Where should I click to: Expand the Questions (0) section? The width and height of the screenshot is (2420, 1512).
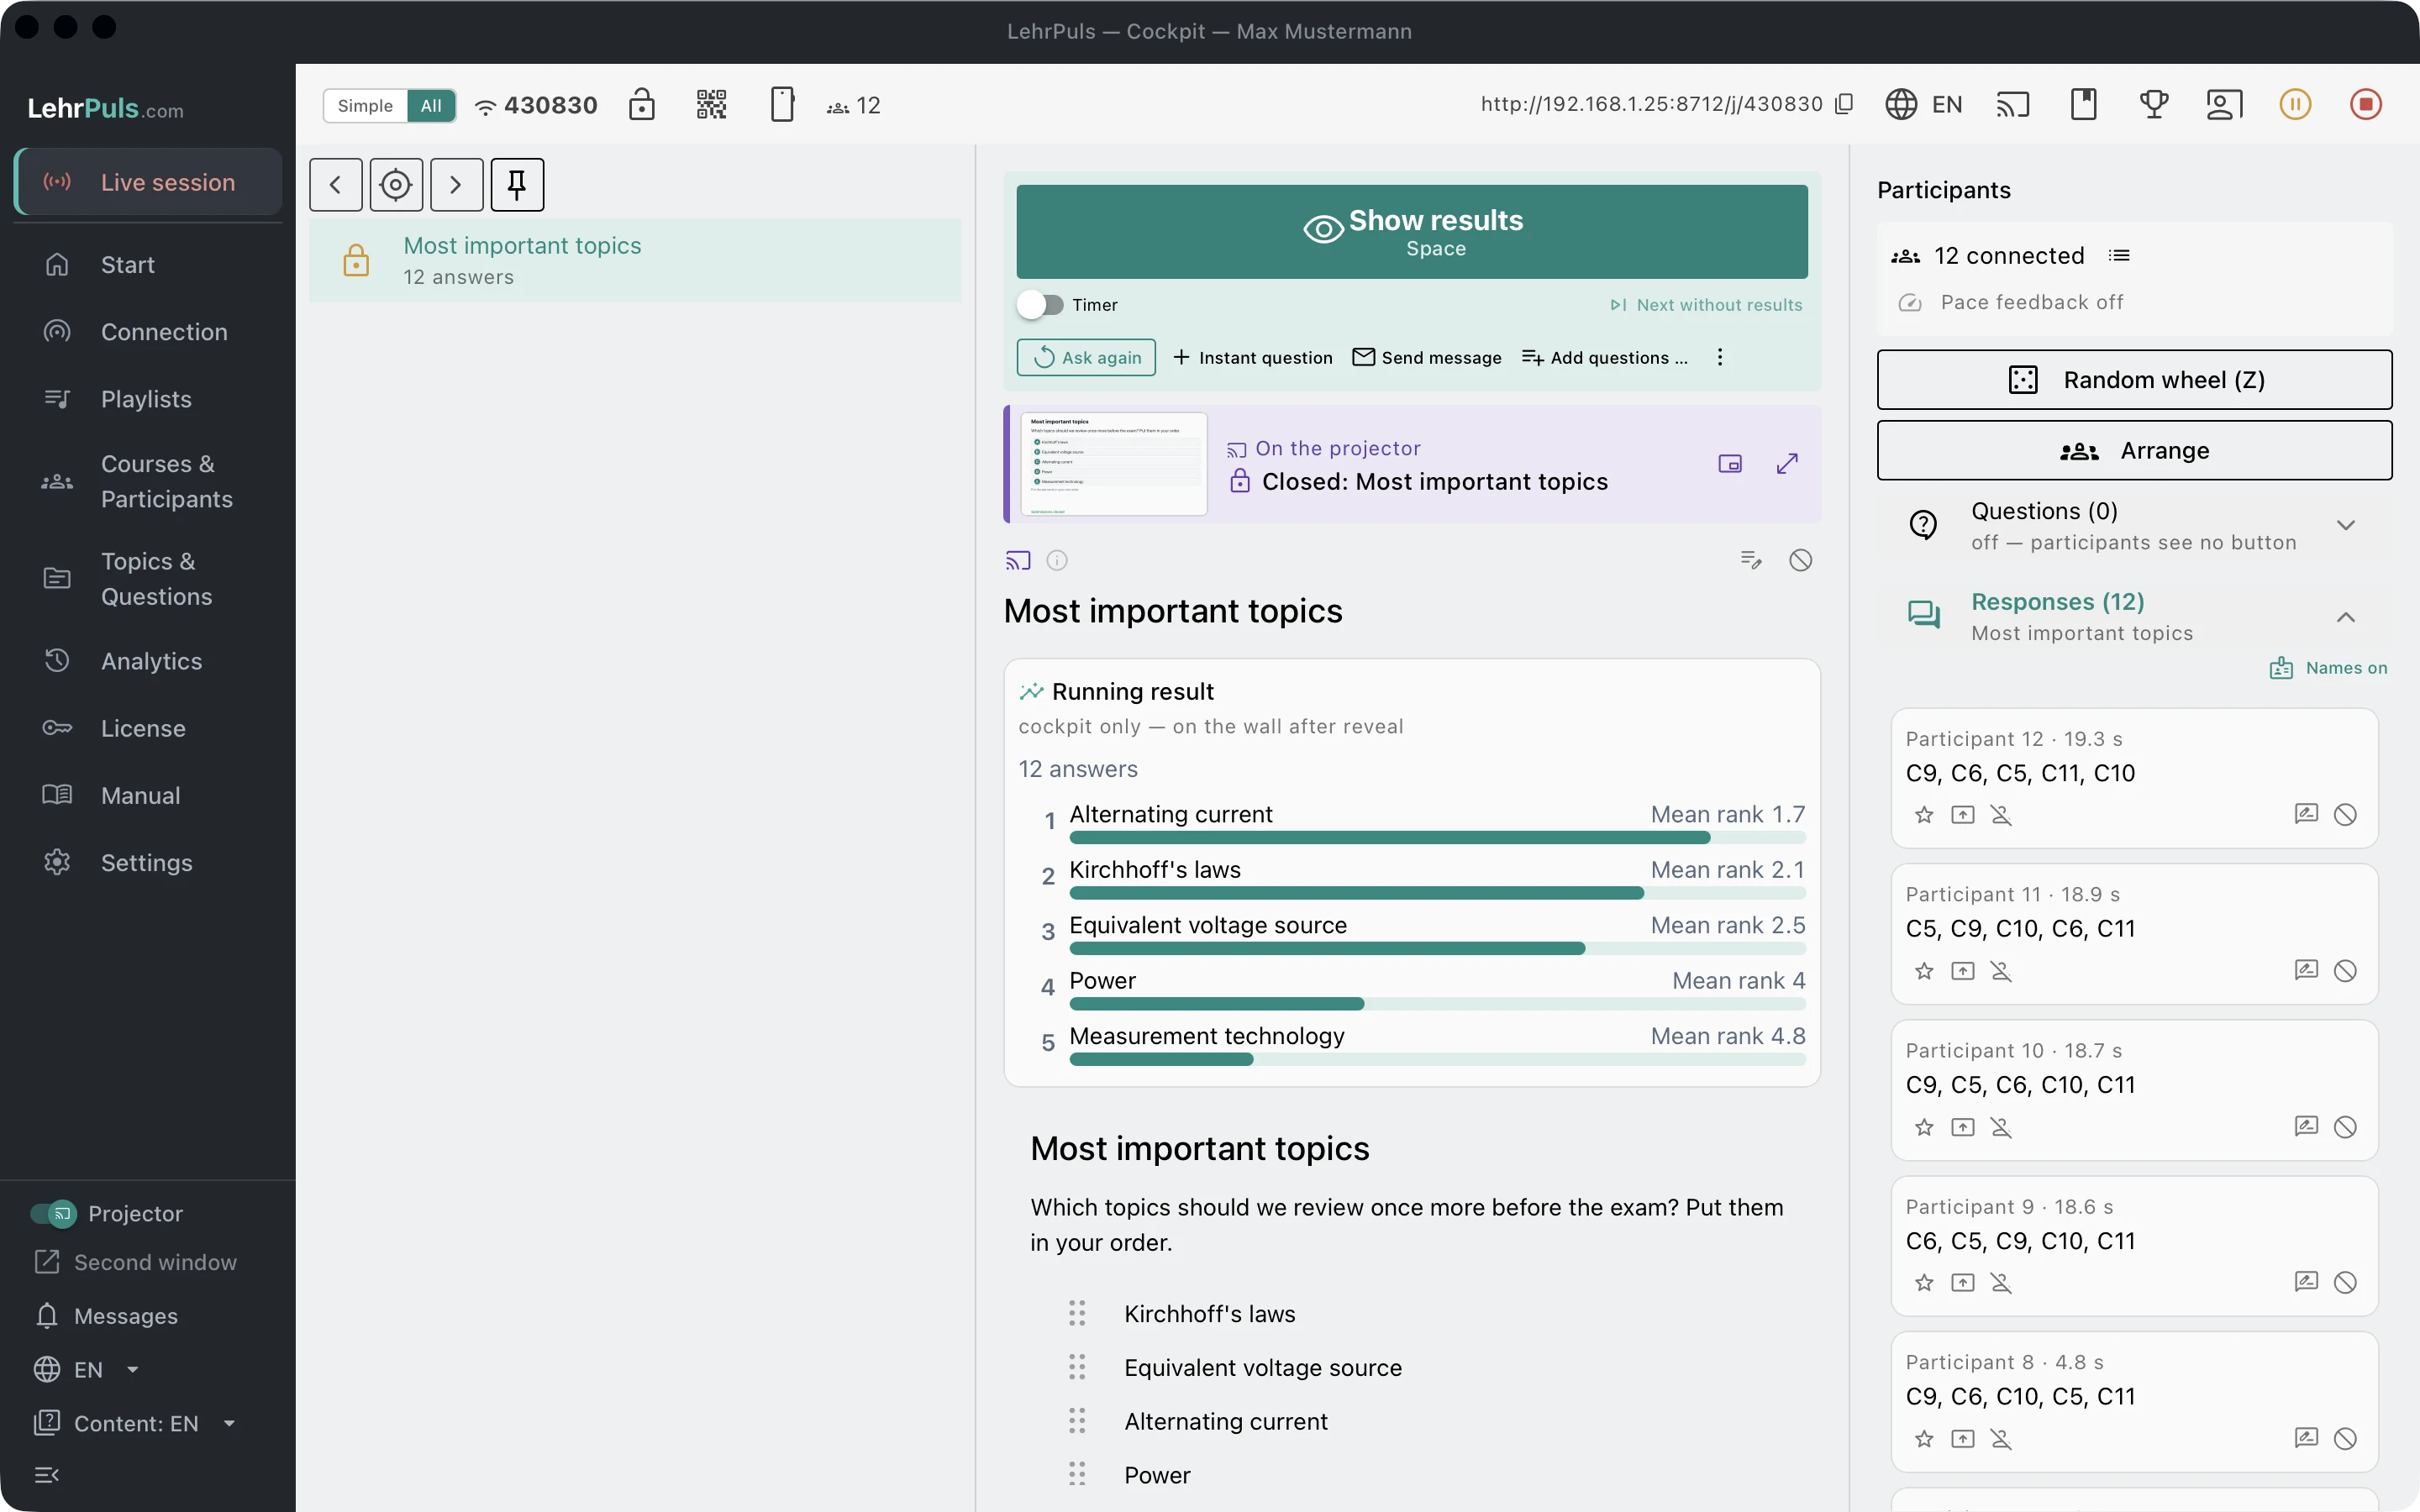(x=2345, y=526)
